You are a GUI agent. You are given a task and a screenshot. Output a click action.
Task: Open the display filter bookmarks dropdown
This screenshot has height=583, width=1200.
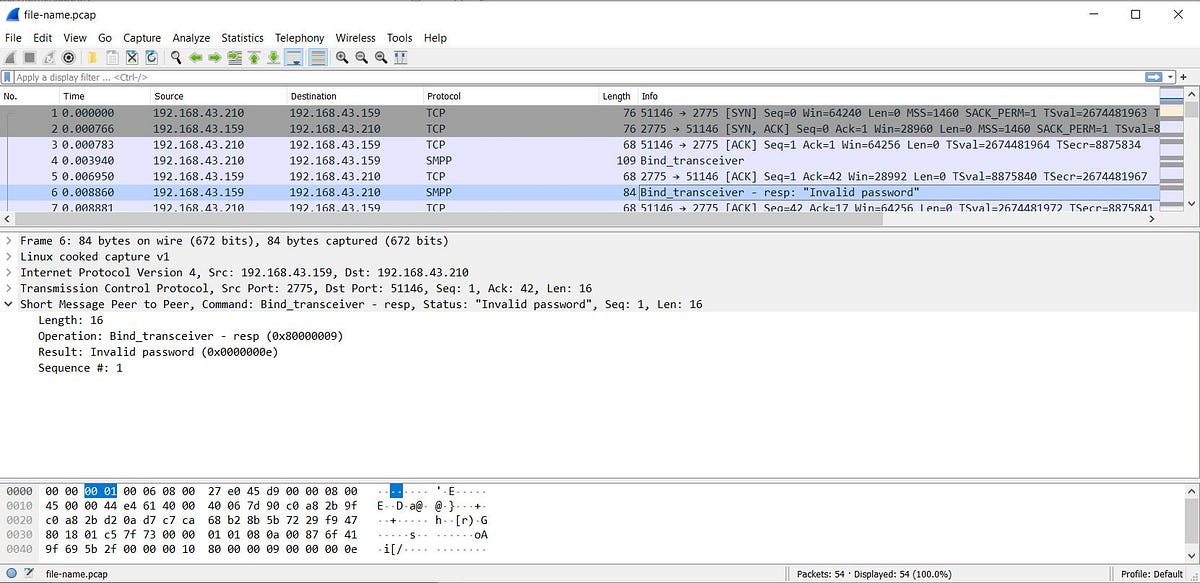point(9,77)
